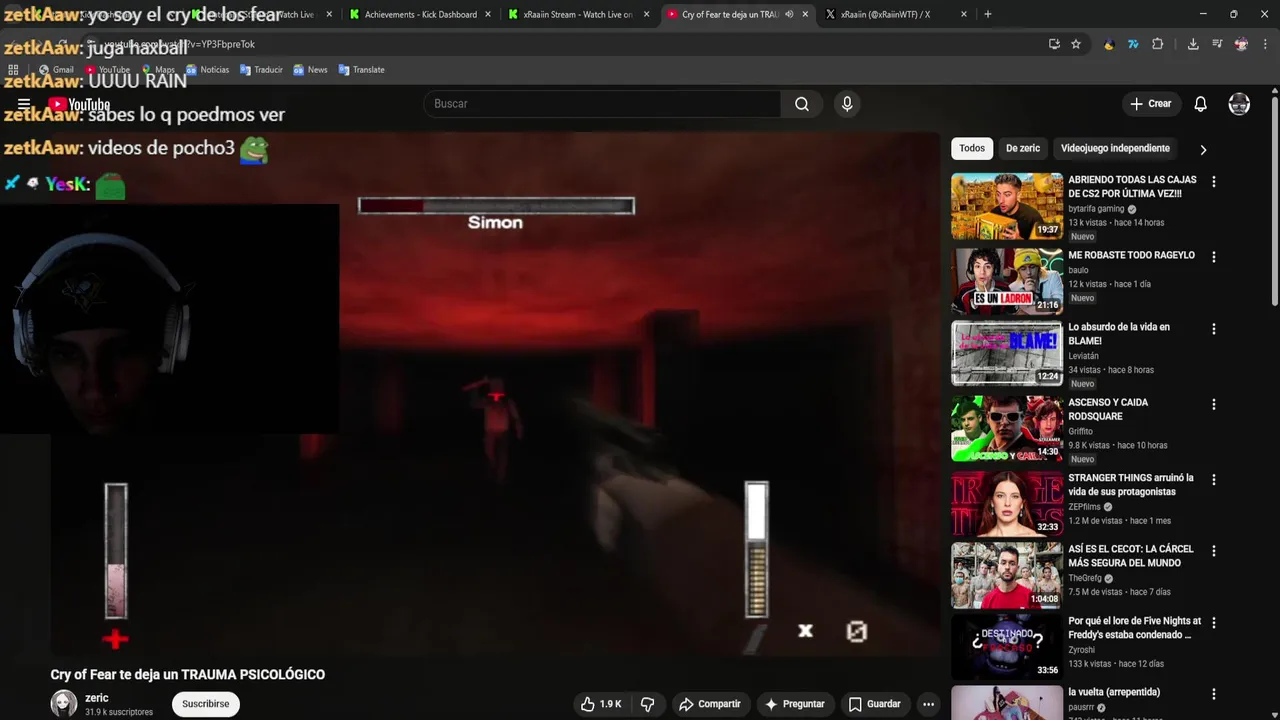Open the ME ROBASTE TODO RAGEYLO thumbnail

click(1007, 282)
